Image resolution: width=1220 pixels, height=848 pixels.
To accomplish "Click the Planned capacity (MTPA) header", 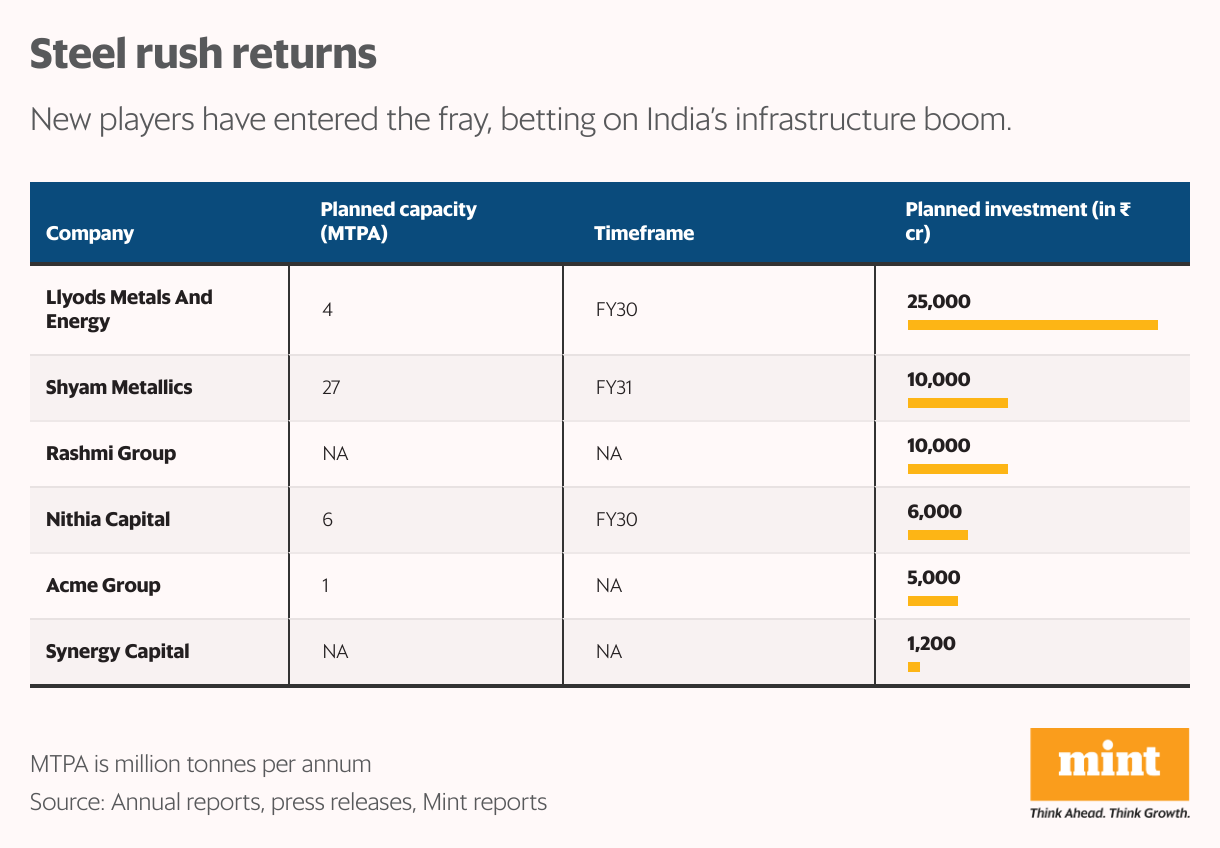I will 398,221.
